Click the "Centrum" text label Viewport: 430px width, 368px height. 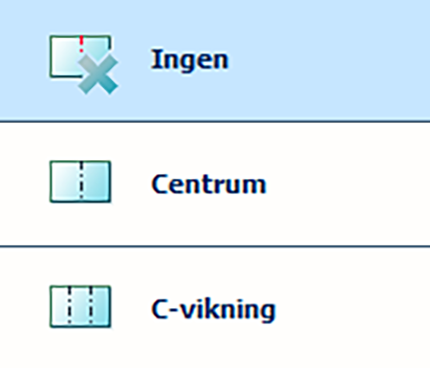click(x=209, y=184)
